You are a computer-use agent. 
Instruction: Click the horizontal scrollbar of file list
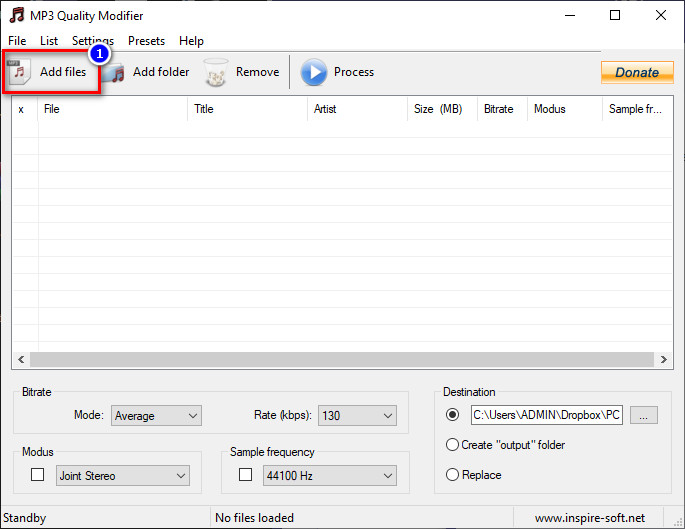pos(340,359)
